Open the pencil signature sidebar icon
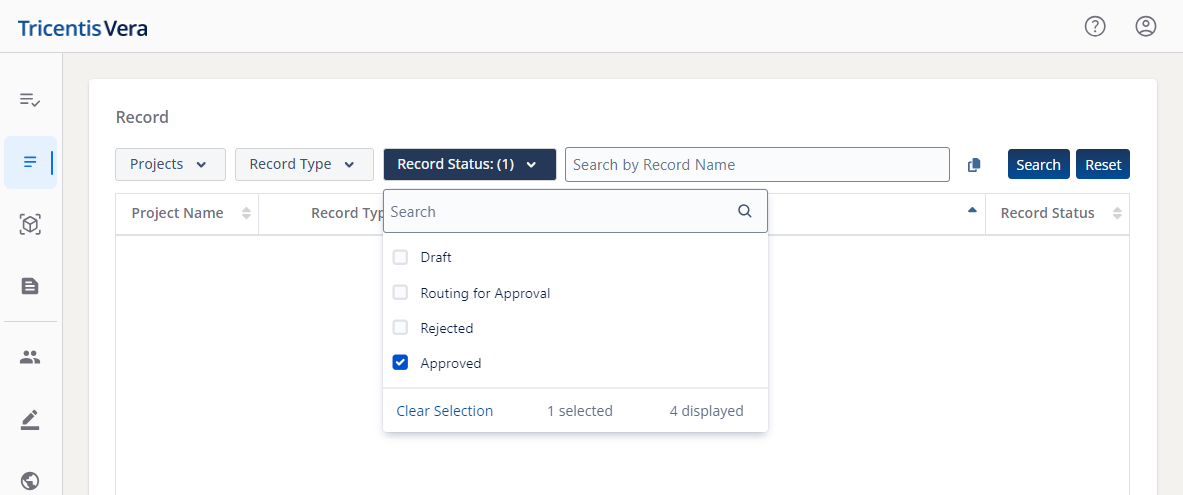This screenshot has height=495, width=1183. point(30,420)
